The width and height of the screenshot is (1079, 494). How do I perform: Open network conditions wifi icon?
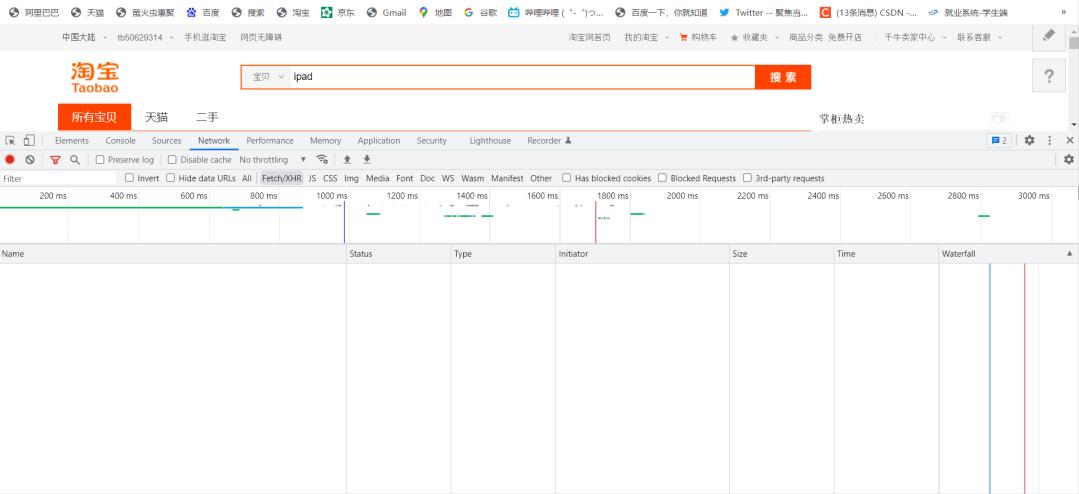click(322, 160)
